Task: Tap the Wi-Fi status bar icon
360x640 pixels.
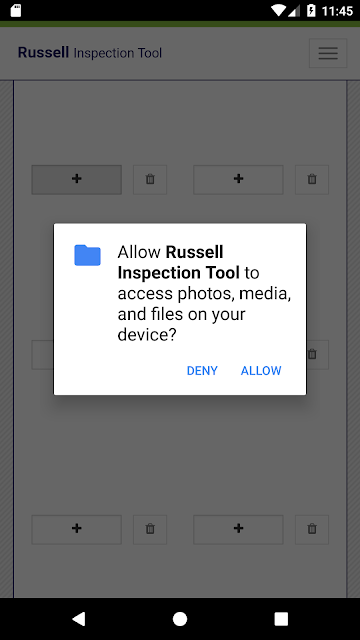Action: [278, 11]
